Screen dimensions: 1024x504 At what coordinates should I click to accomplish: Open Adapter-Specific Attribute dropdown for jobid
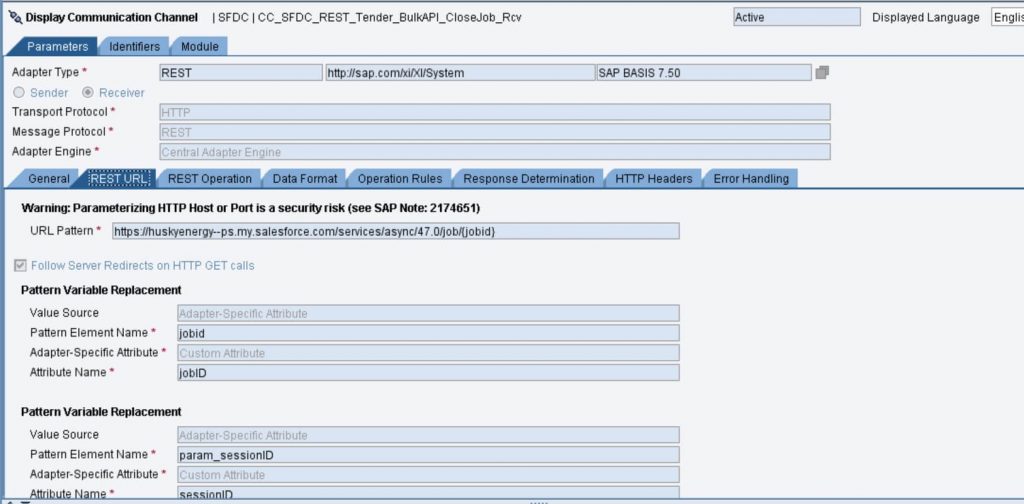click(x=428, y=353)
